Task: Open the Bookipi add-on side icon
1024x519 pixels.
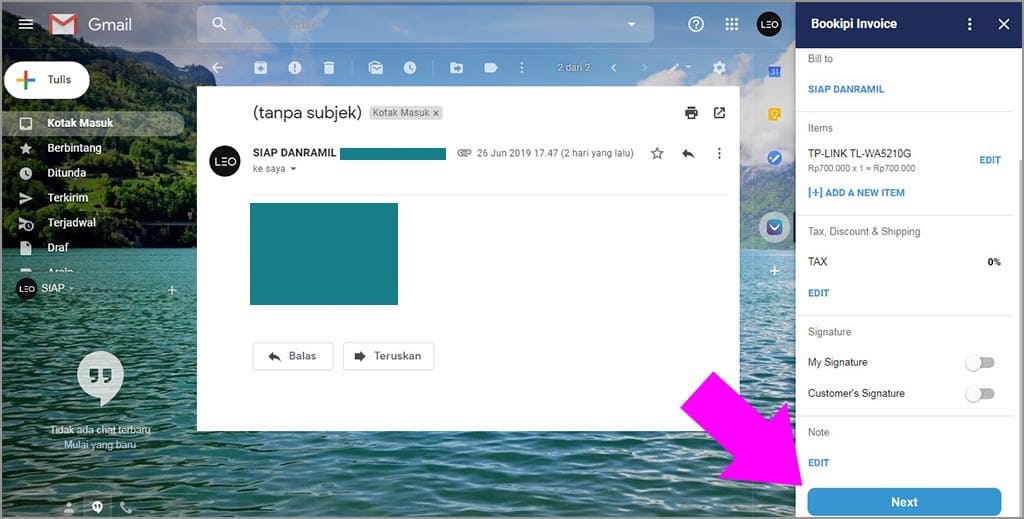Action: (x=774, y=228)
